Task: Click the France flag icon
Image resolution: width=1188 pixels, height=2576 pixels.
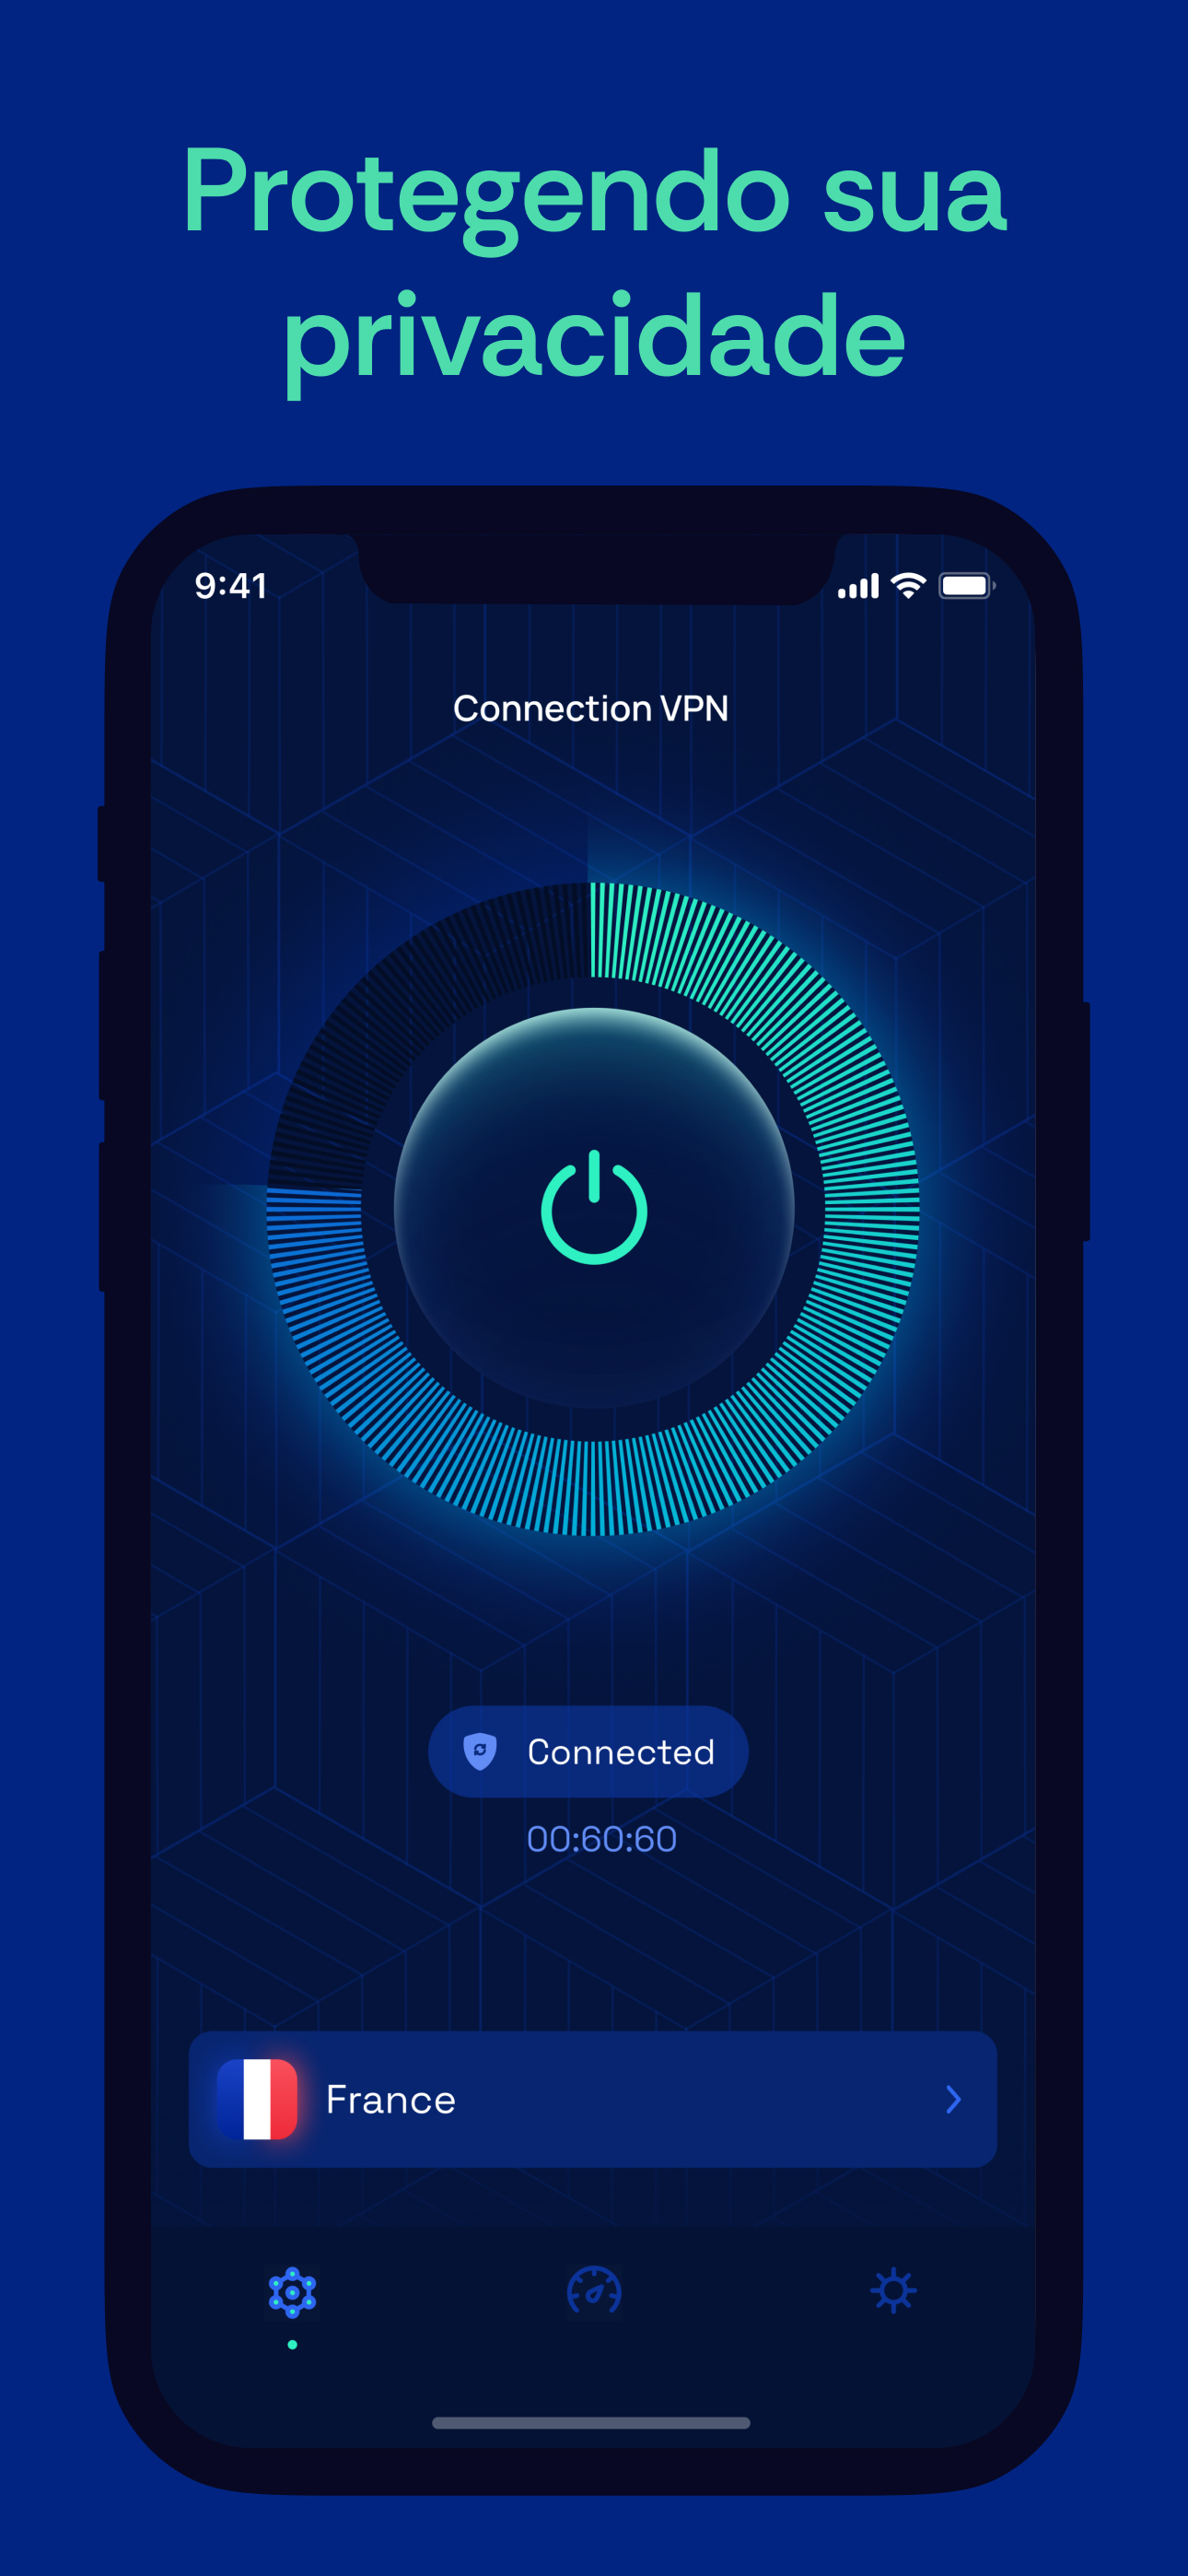Action: tap(257, 2099)
